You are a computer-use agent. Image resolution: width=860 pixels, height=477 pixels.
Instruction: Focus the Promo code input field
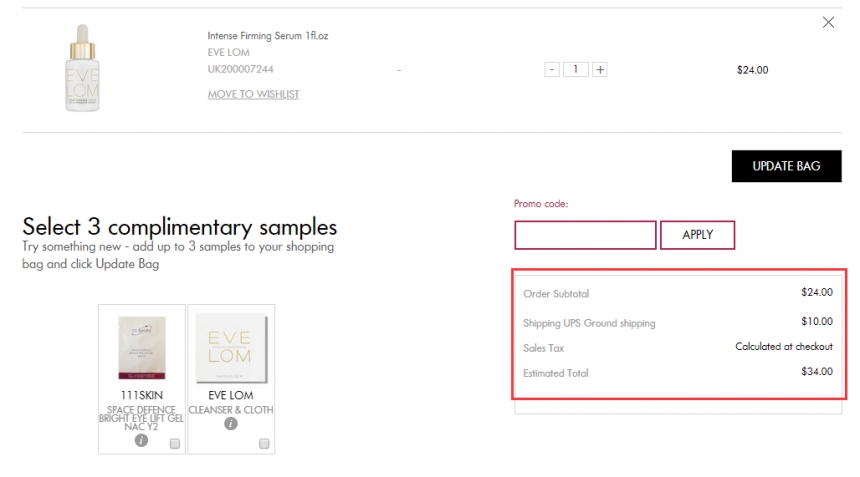pos(585,235)
